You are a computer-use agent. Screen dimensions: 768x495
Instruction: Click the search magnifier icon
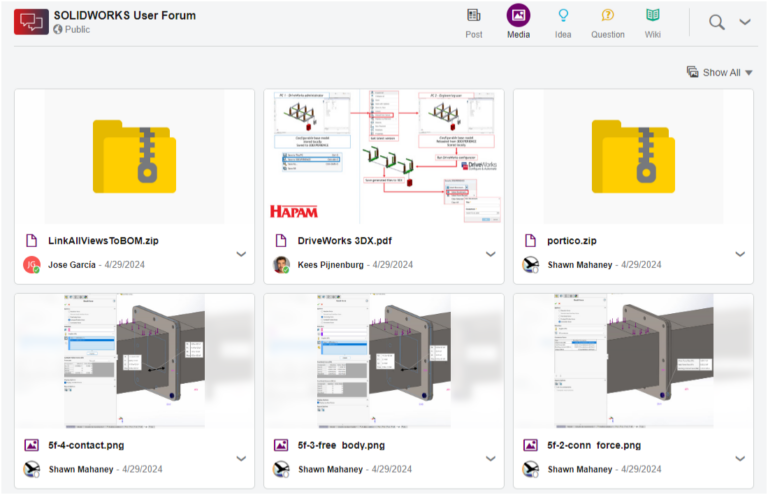(x=716, y=22)
